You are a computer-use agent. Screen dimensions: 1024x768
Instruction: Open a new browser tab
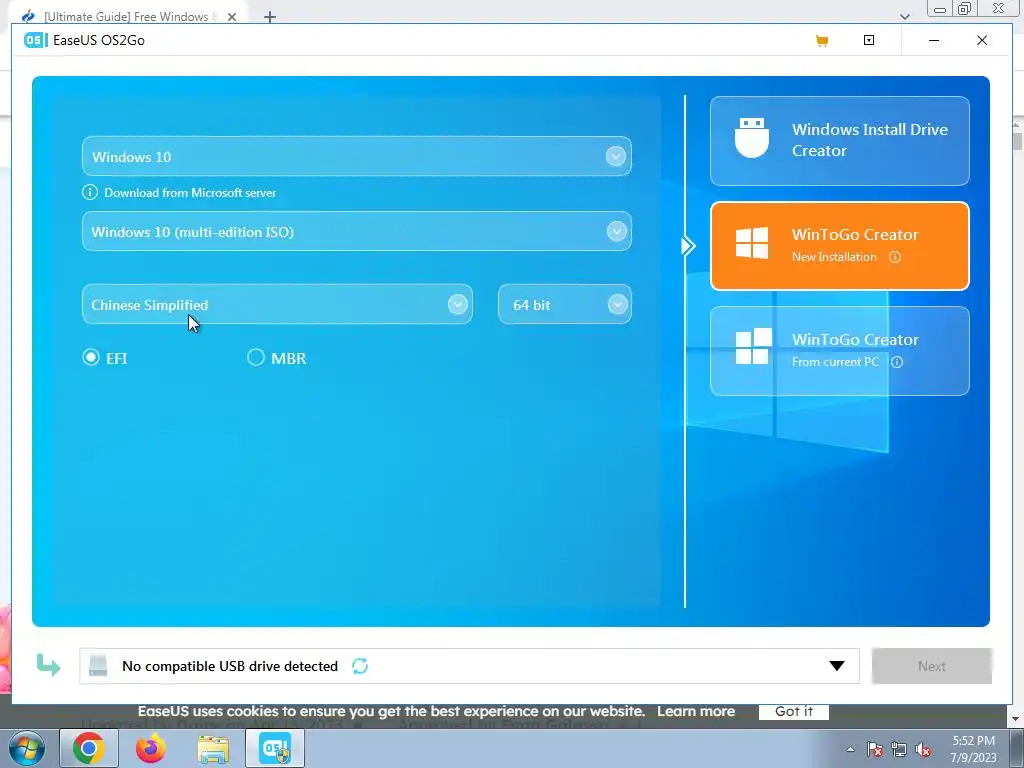270,17
